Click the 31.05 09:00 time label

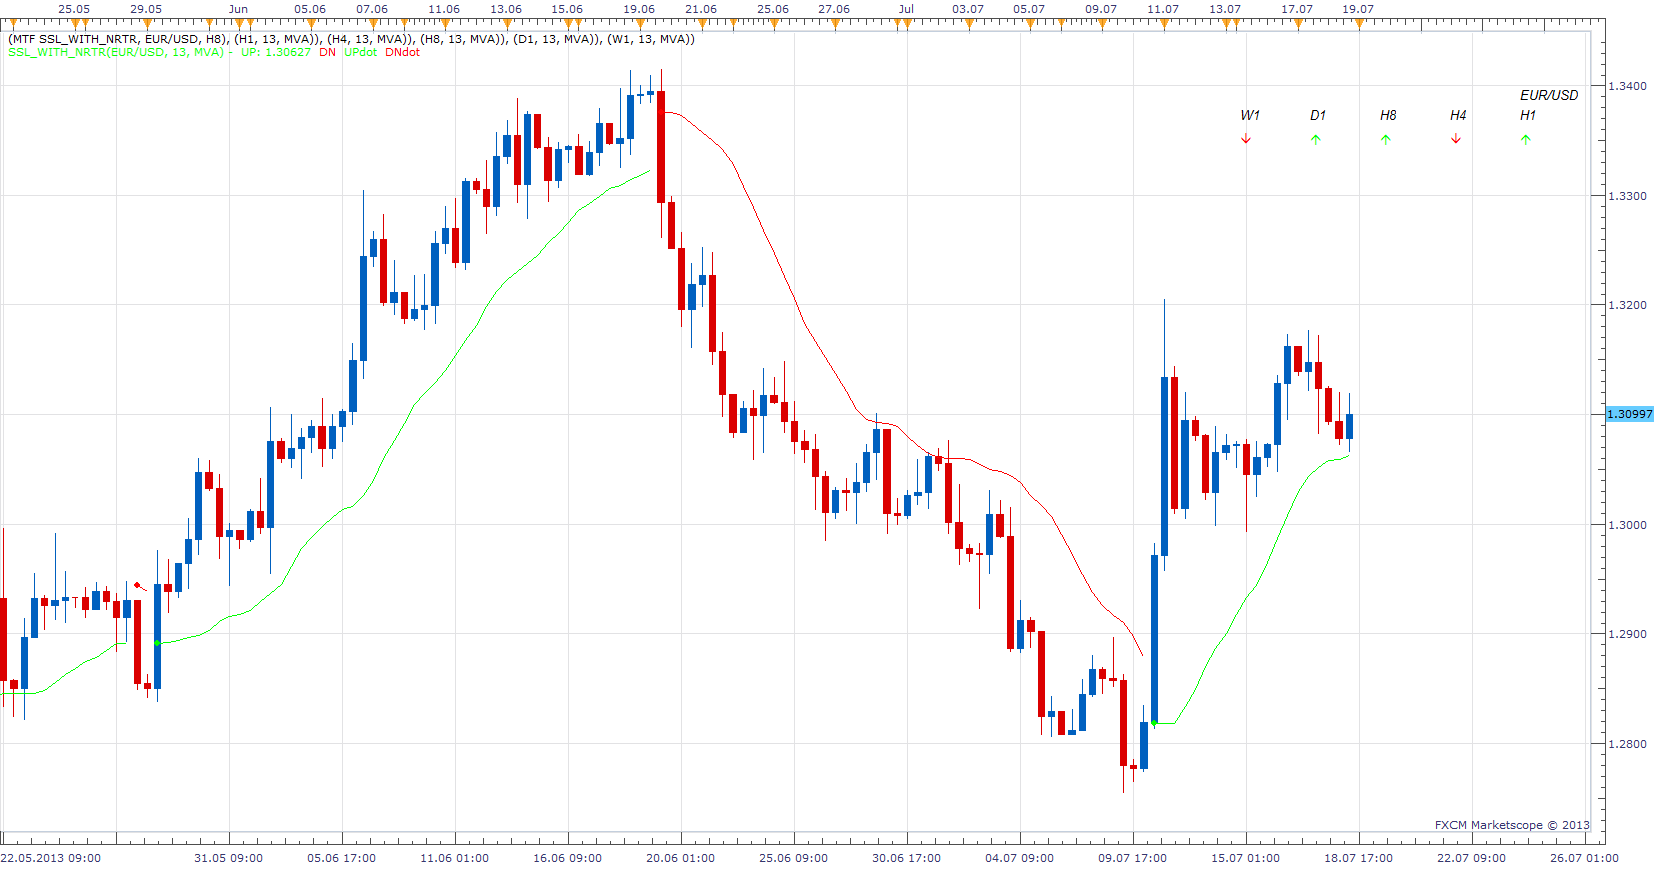[x=228, y=858]
